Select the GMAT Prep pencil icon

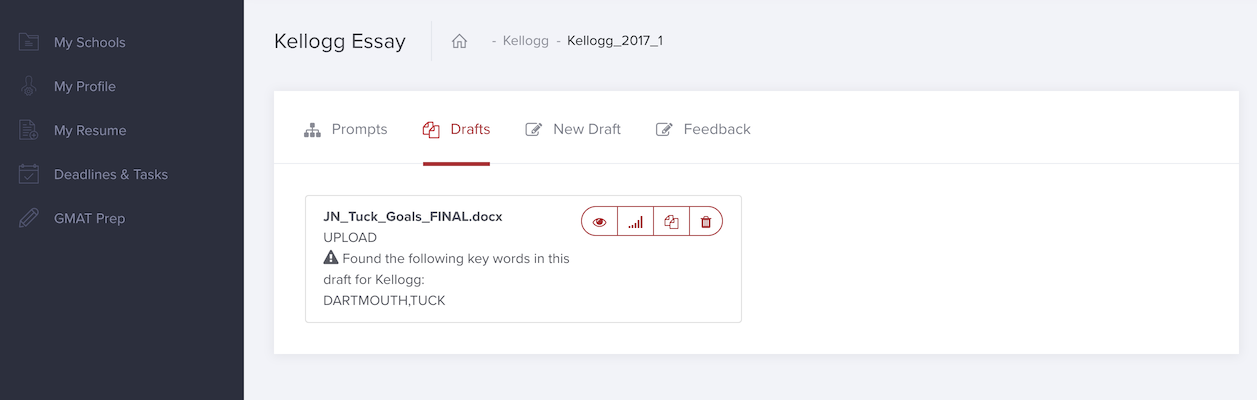[29, 218]
